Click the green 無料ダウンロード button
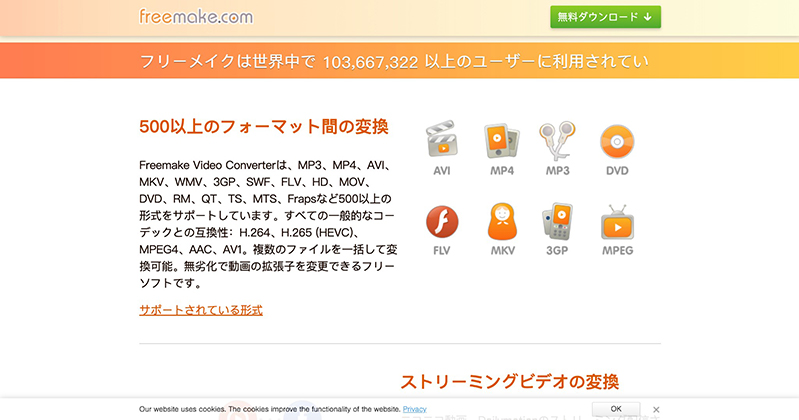The image size is (799, 420). click(605, 17)
